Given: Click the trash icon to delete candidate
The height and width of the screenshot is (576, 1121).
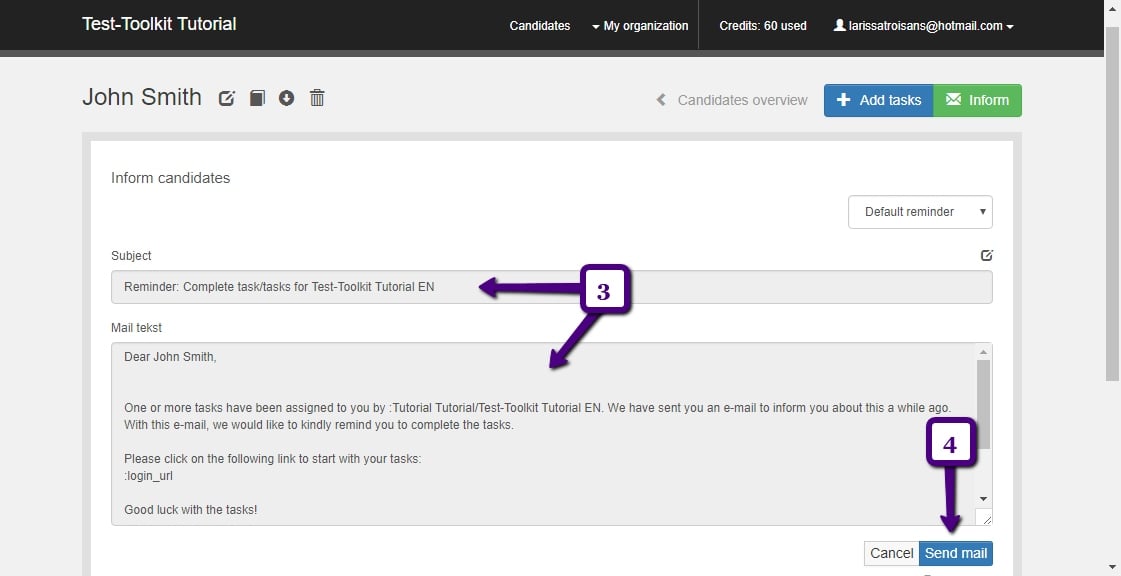Looking at the screenshot, I should point(317,98).
